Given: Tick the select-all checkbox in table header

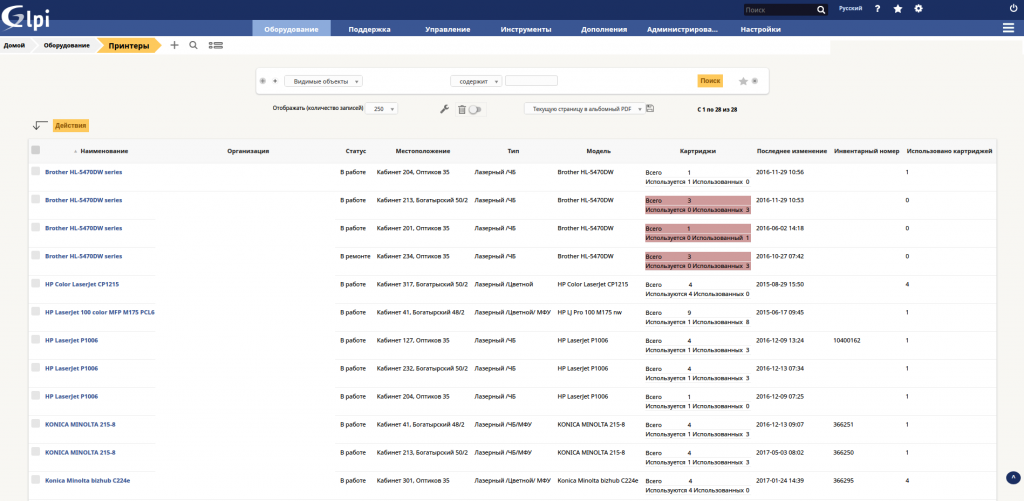Looking at the screenshot, I should [35, 150].
